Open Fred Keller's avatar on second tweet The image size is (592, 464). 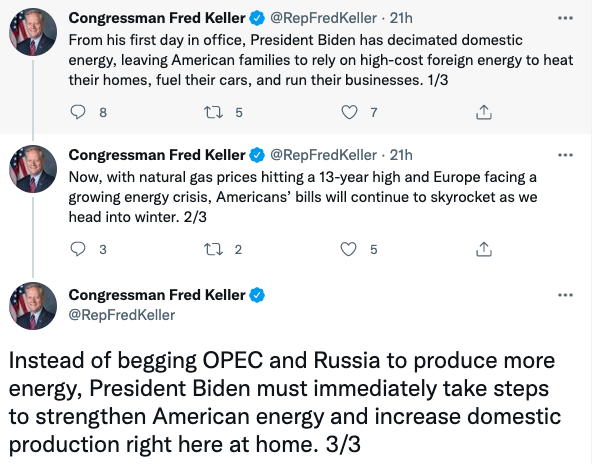(33, 169)
